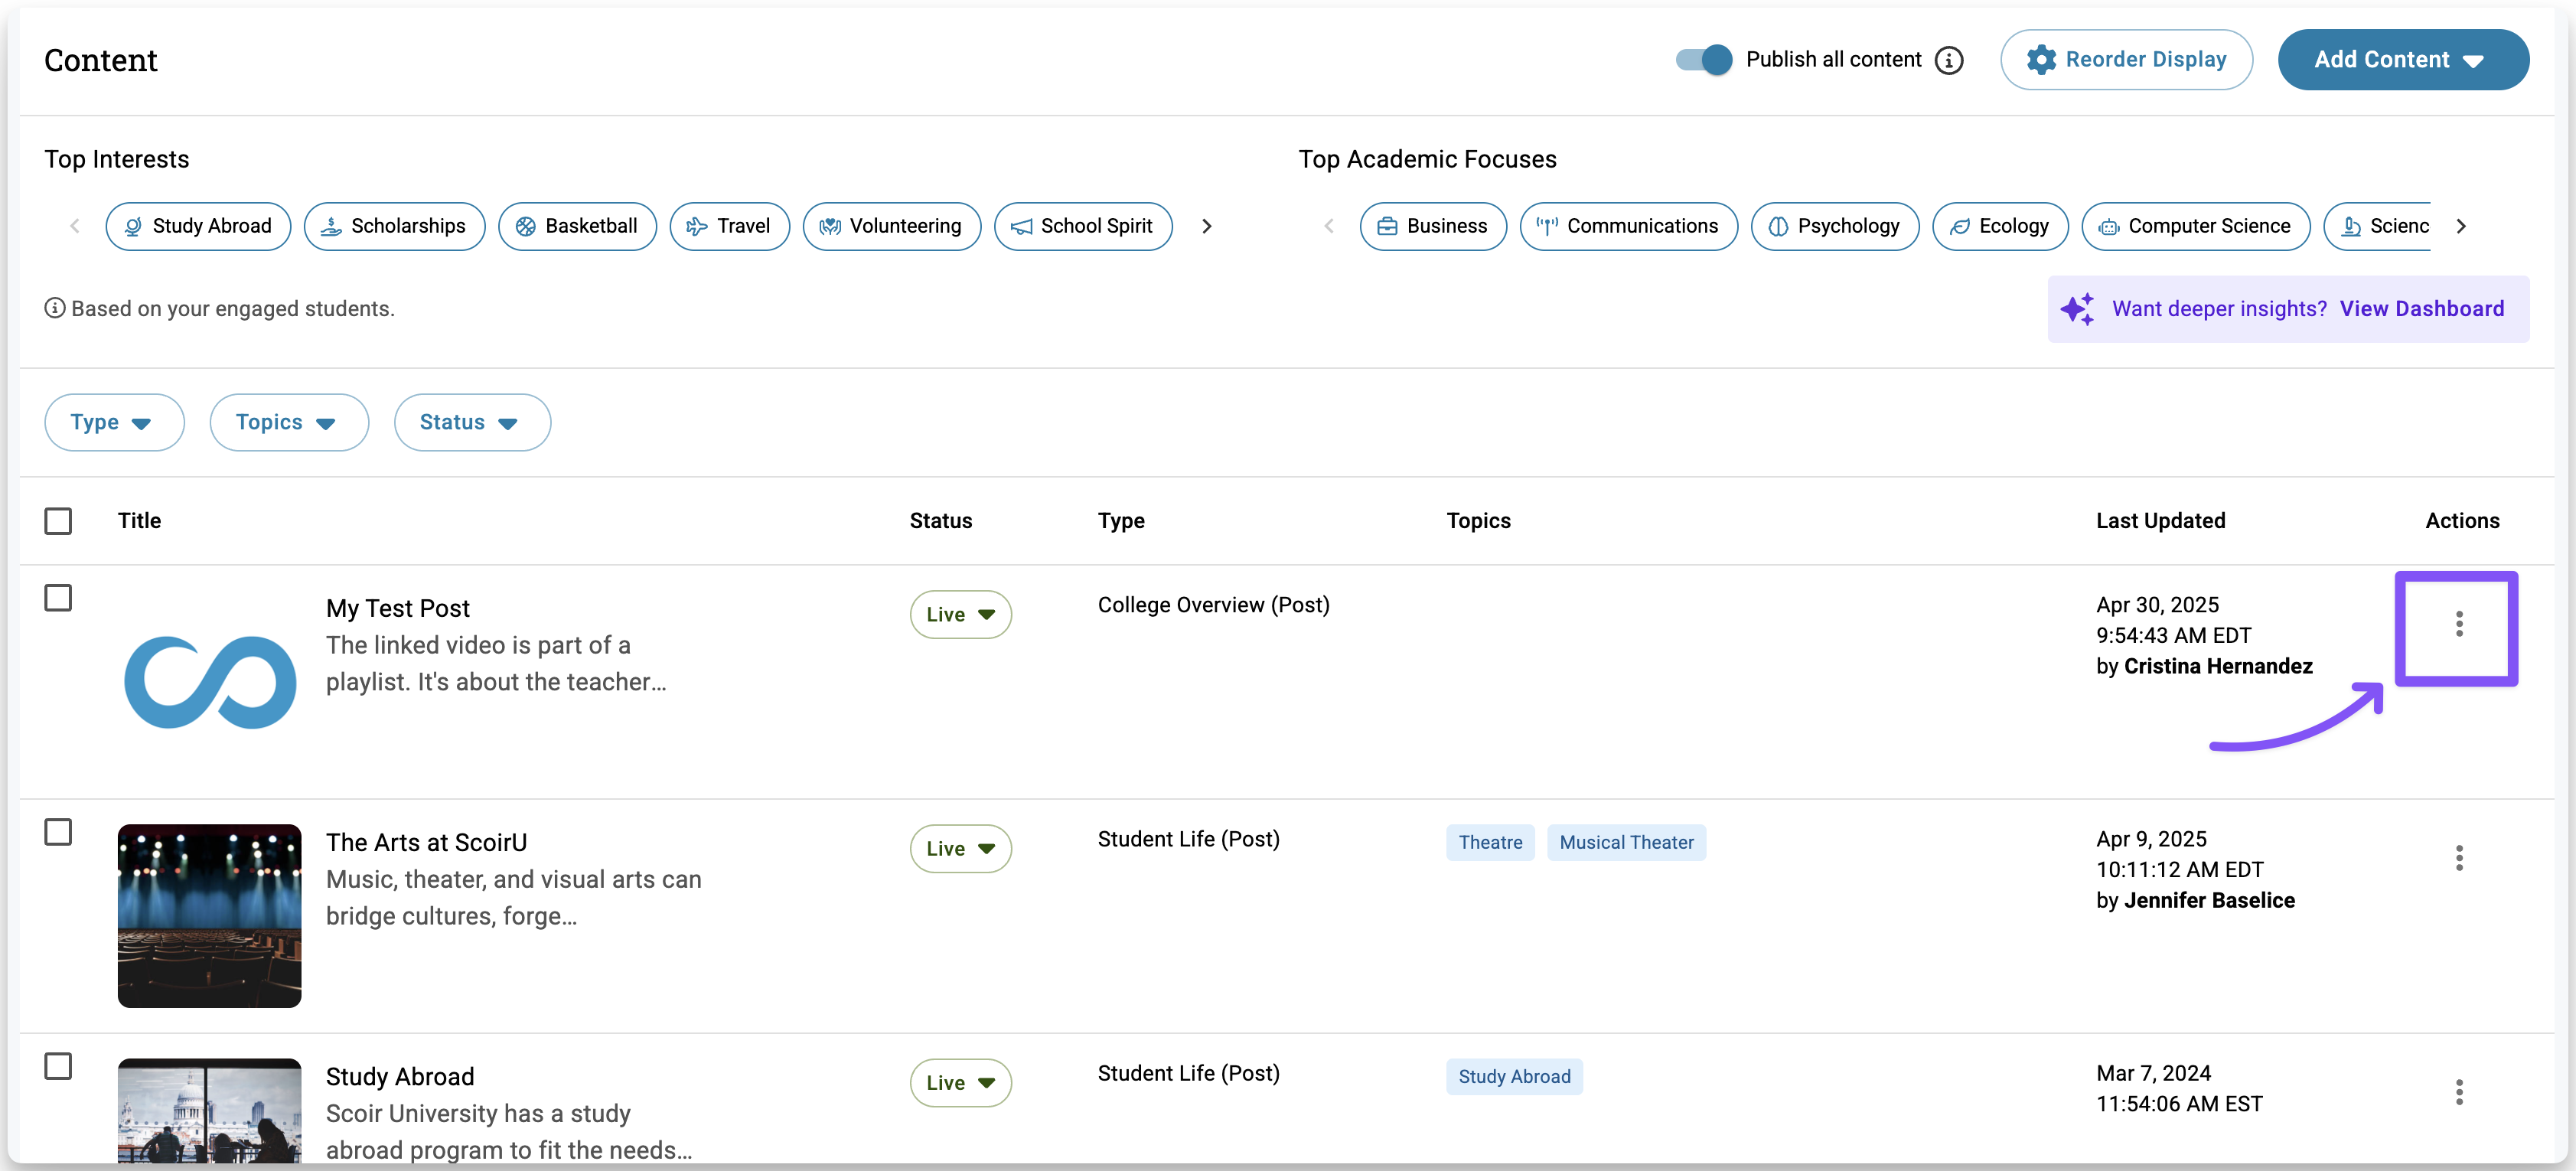Open the Live status dropdown for My Test Post
The image size is (2576, 1171).
tap(960, 614)
